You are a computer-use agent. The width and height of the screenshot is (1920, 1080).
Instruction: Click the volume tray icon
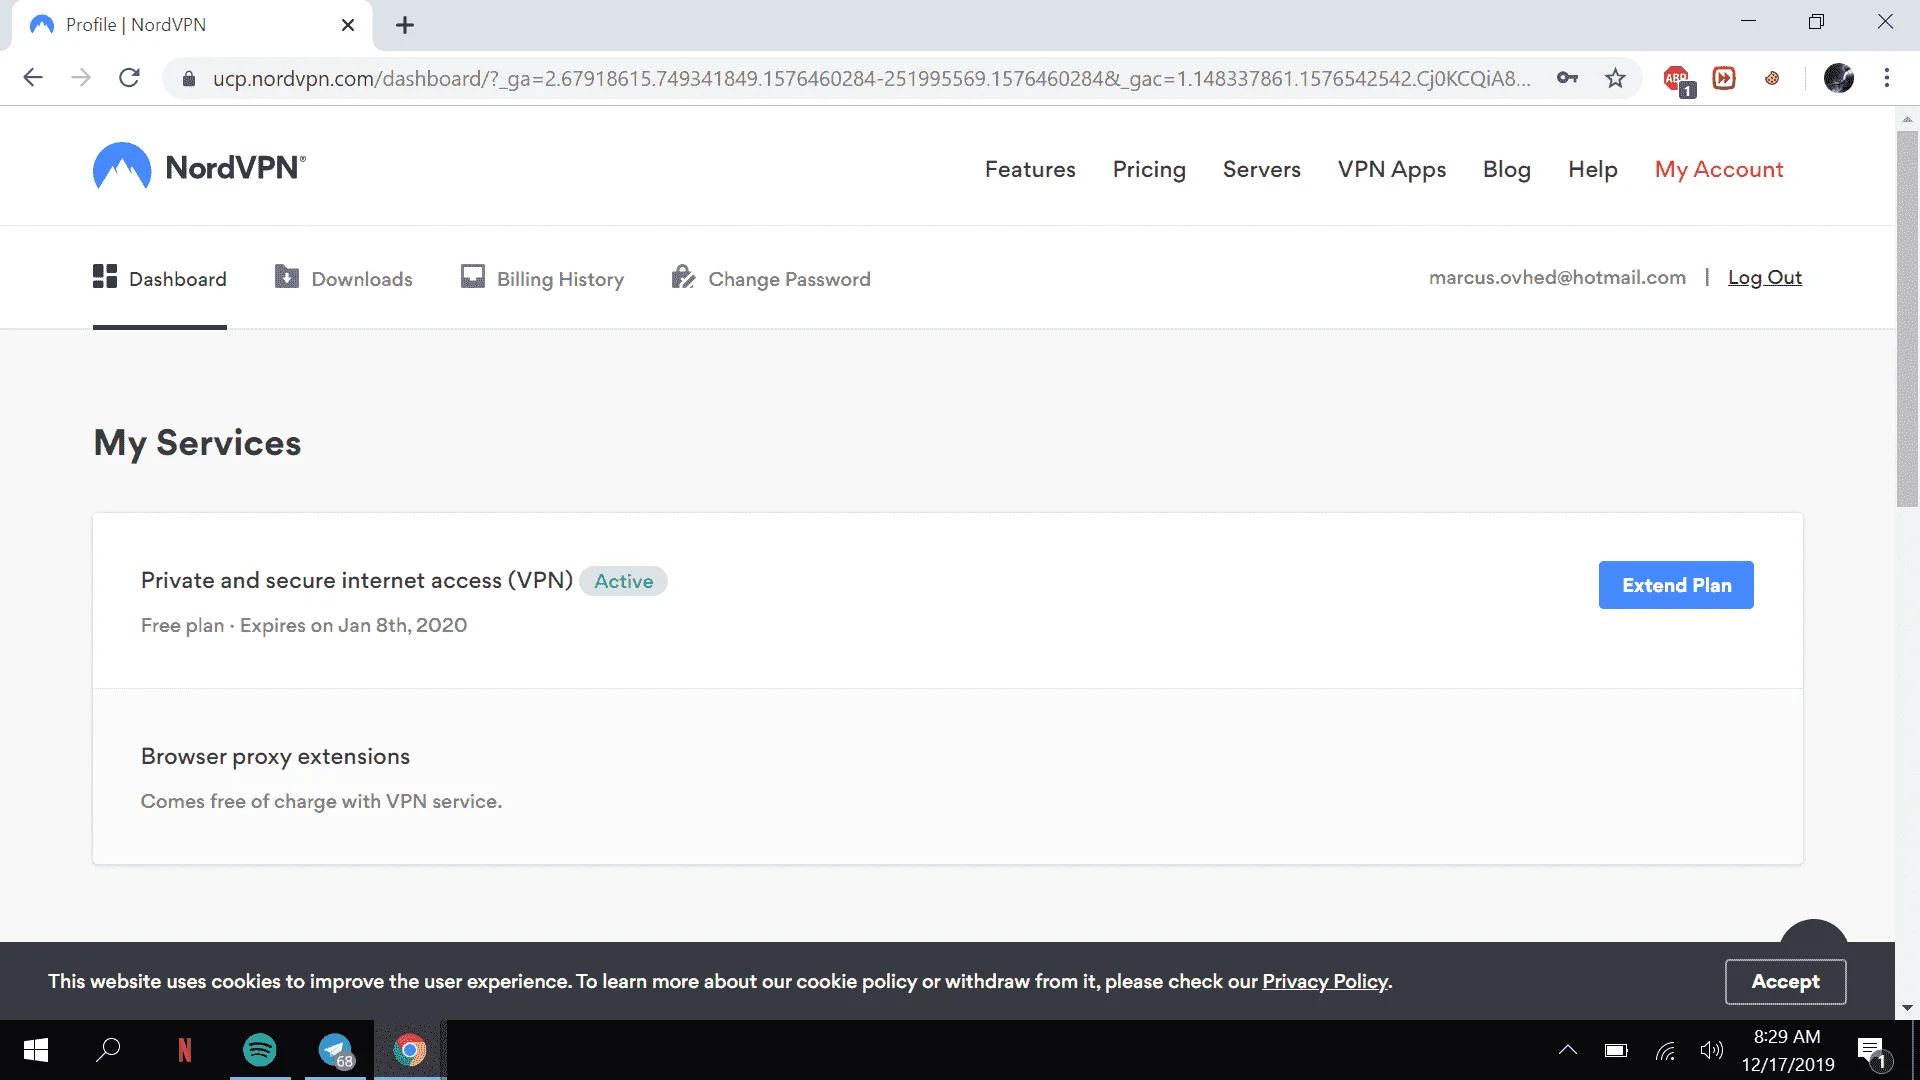pos(1712,1050)
